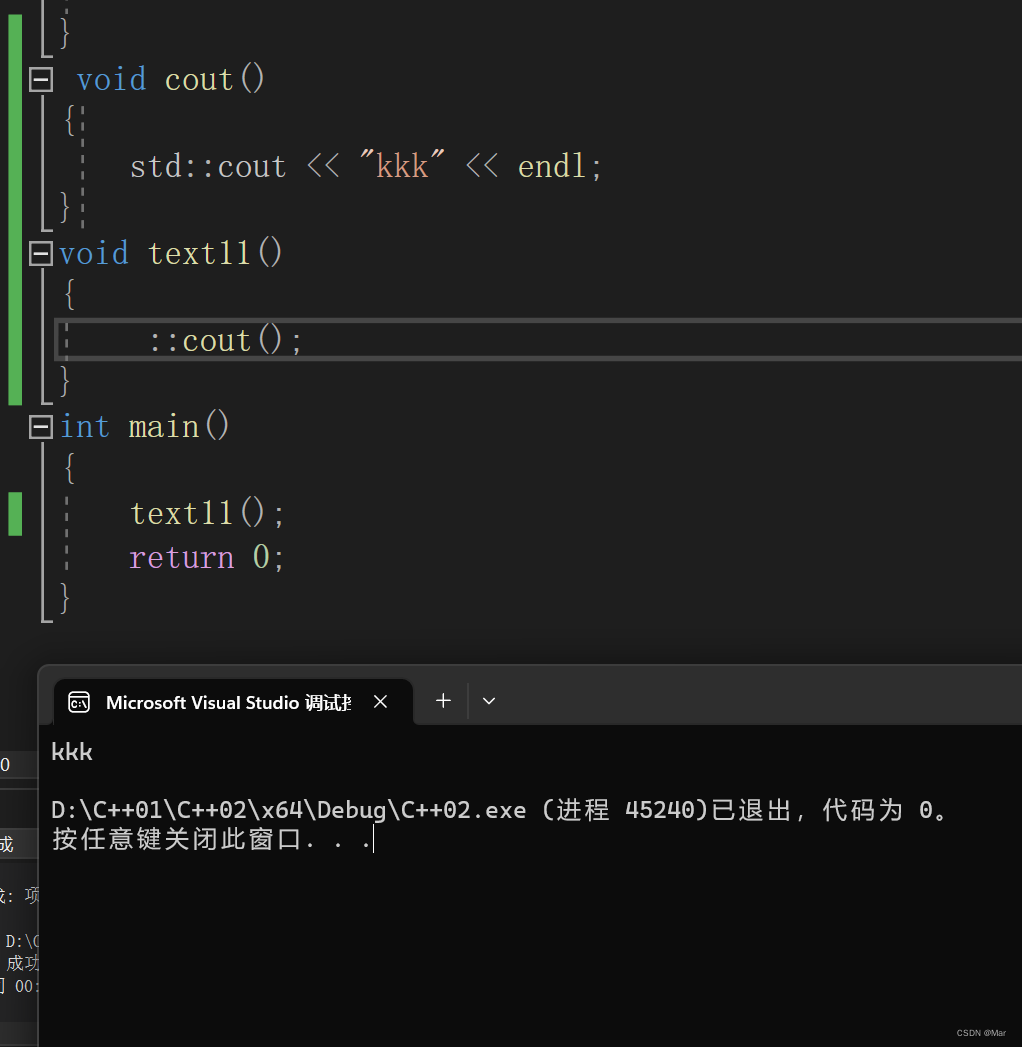Viewport: 1022px width, 1047px height.
Task: Collapse the main() function using its minus box
Action: coord(40,425)
